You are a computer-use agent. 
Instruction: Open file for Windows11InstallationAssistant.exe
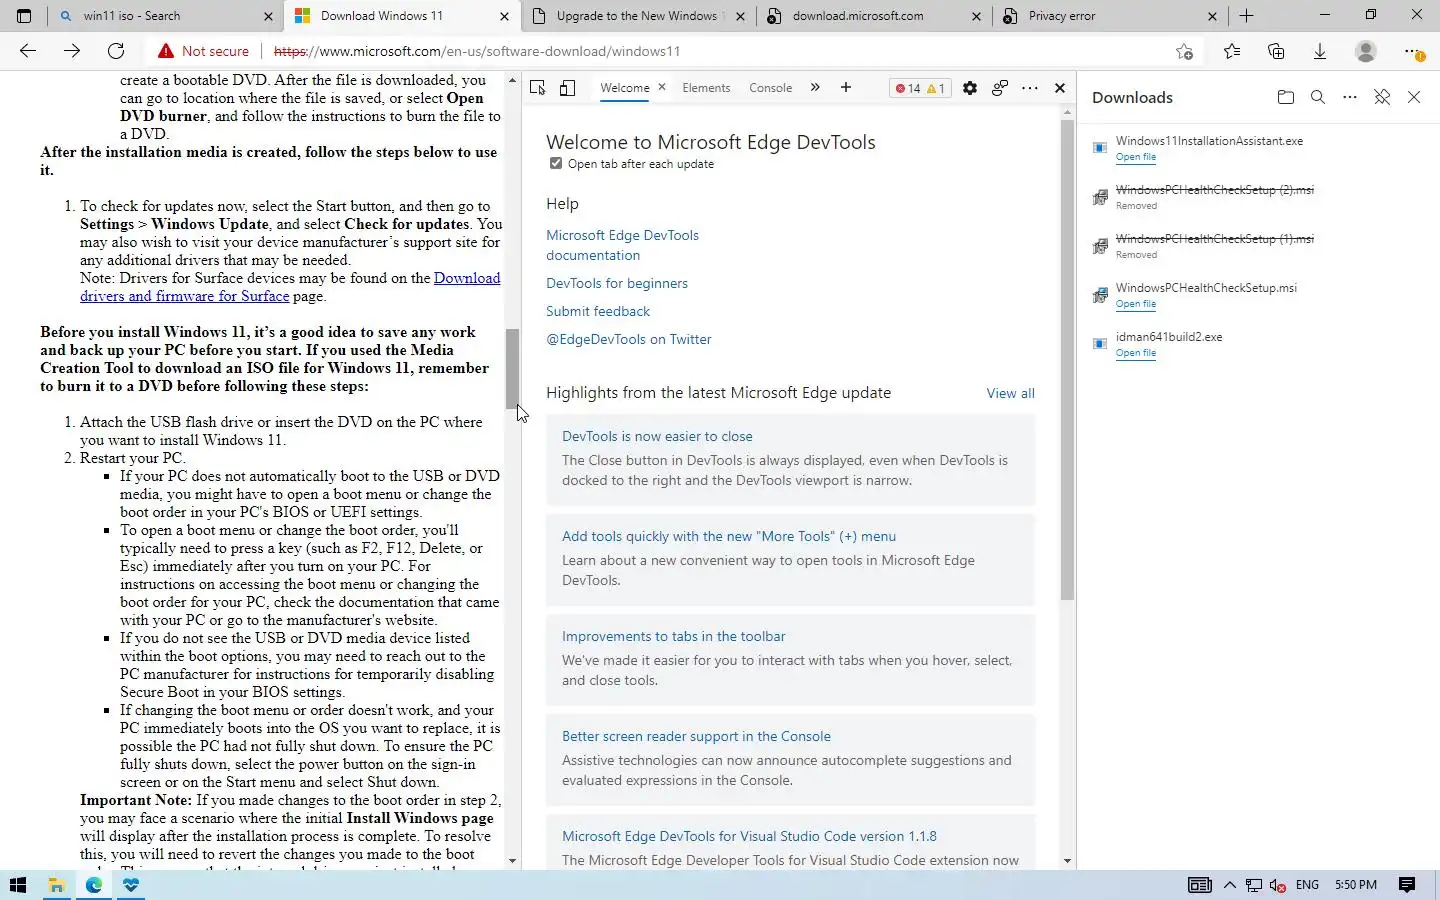[1135, 157]
